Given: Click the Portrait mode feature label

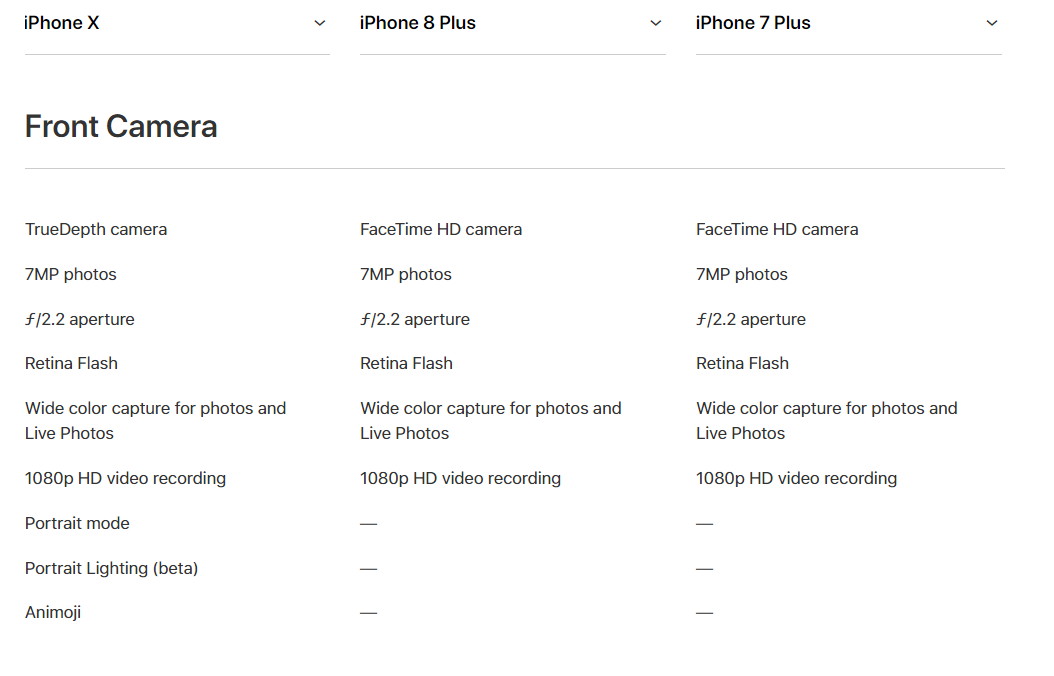Looking at the screenshot, I should point(77,523).
